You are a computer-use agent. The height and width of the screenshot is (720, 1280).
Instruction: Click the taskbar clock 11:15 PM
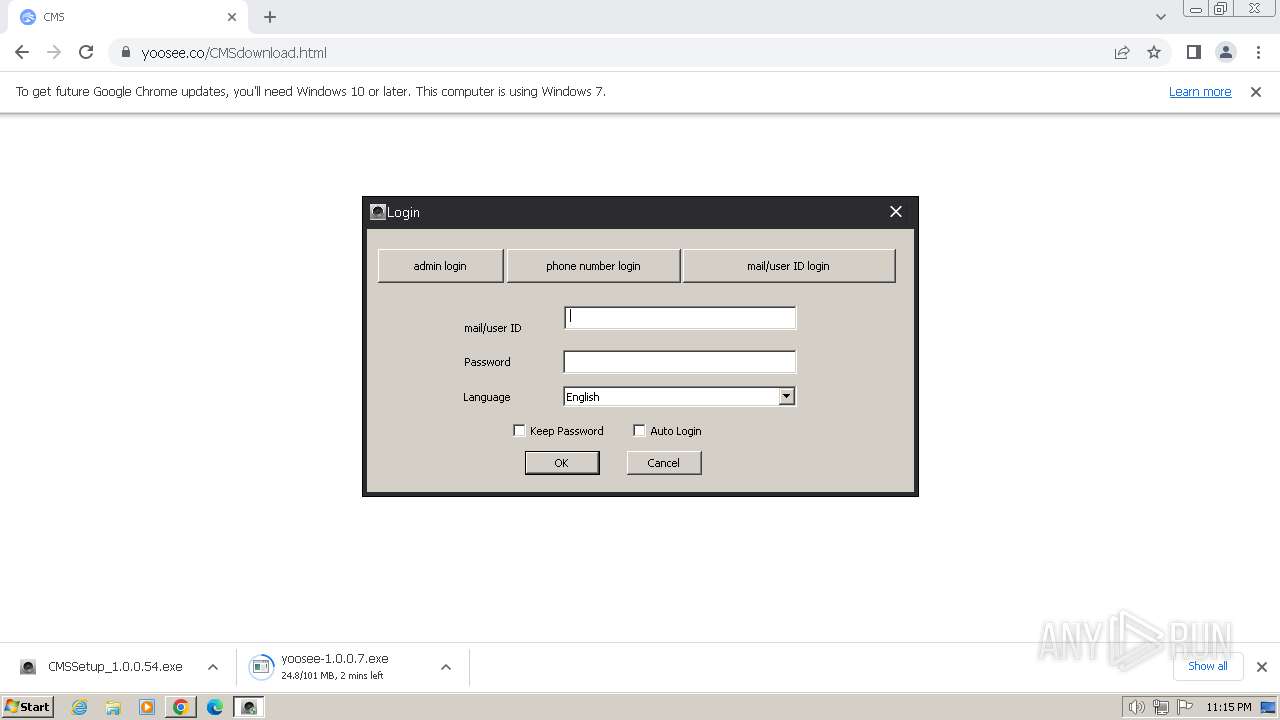pyautogui.click(x=1228, y=707)
